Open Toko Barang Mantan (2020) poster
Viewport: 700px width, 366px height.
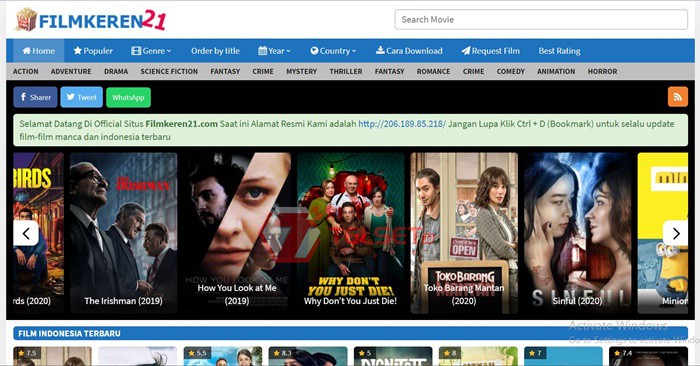coord(464,233)
